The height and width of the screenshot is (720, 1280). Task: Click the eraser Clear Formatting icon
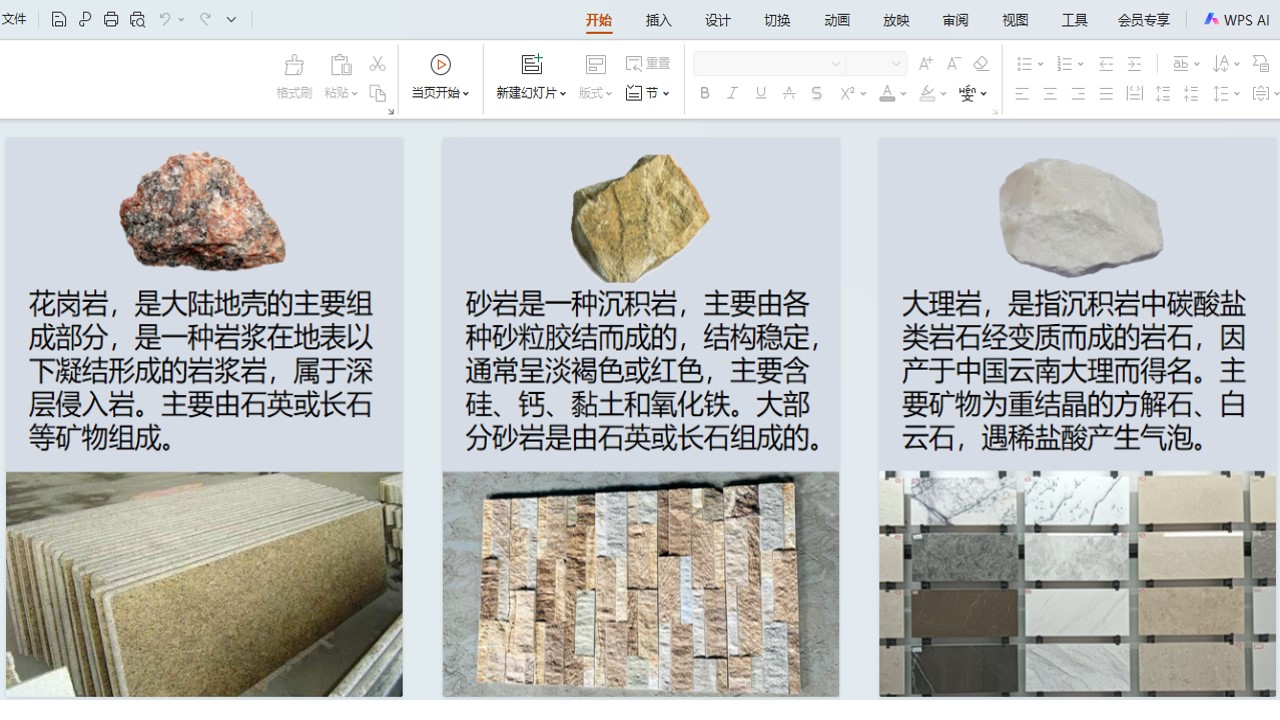click(x=981, y=64)
